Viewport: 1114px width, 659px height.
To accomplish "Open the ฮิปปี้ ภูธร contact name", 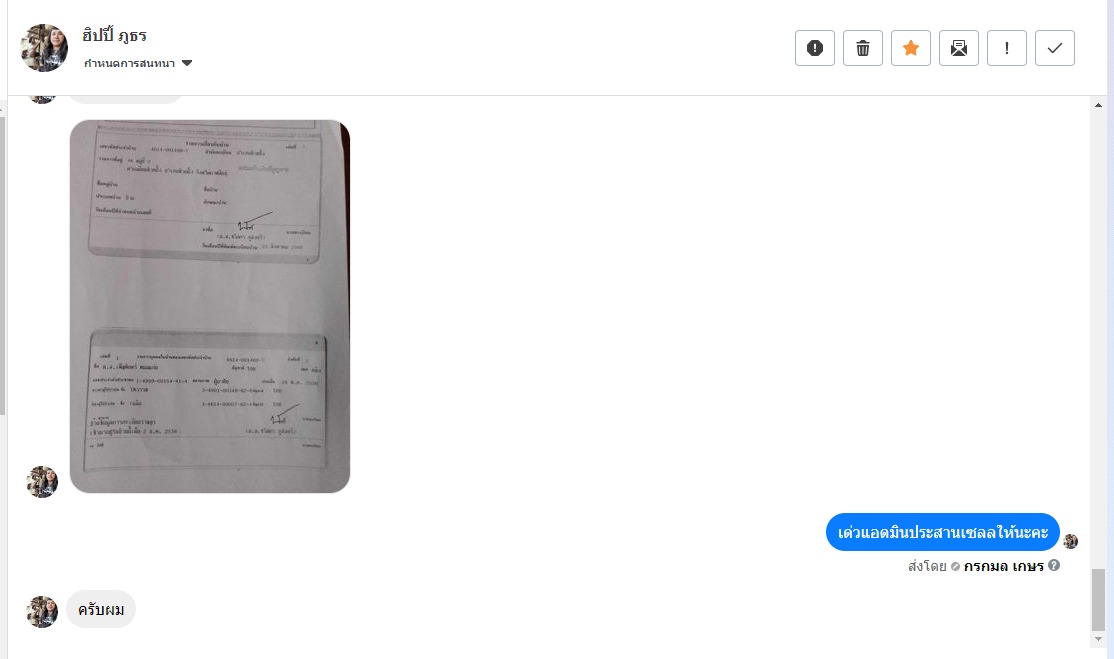I will pos(114,36).
